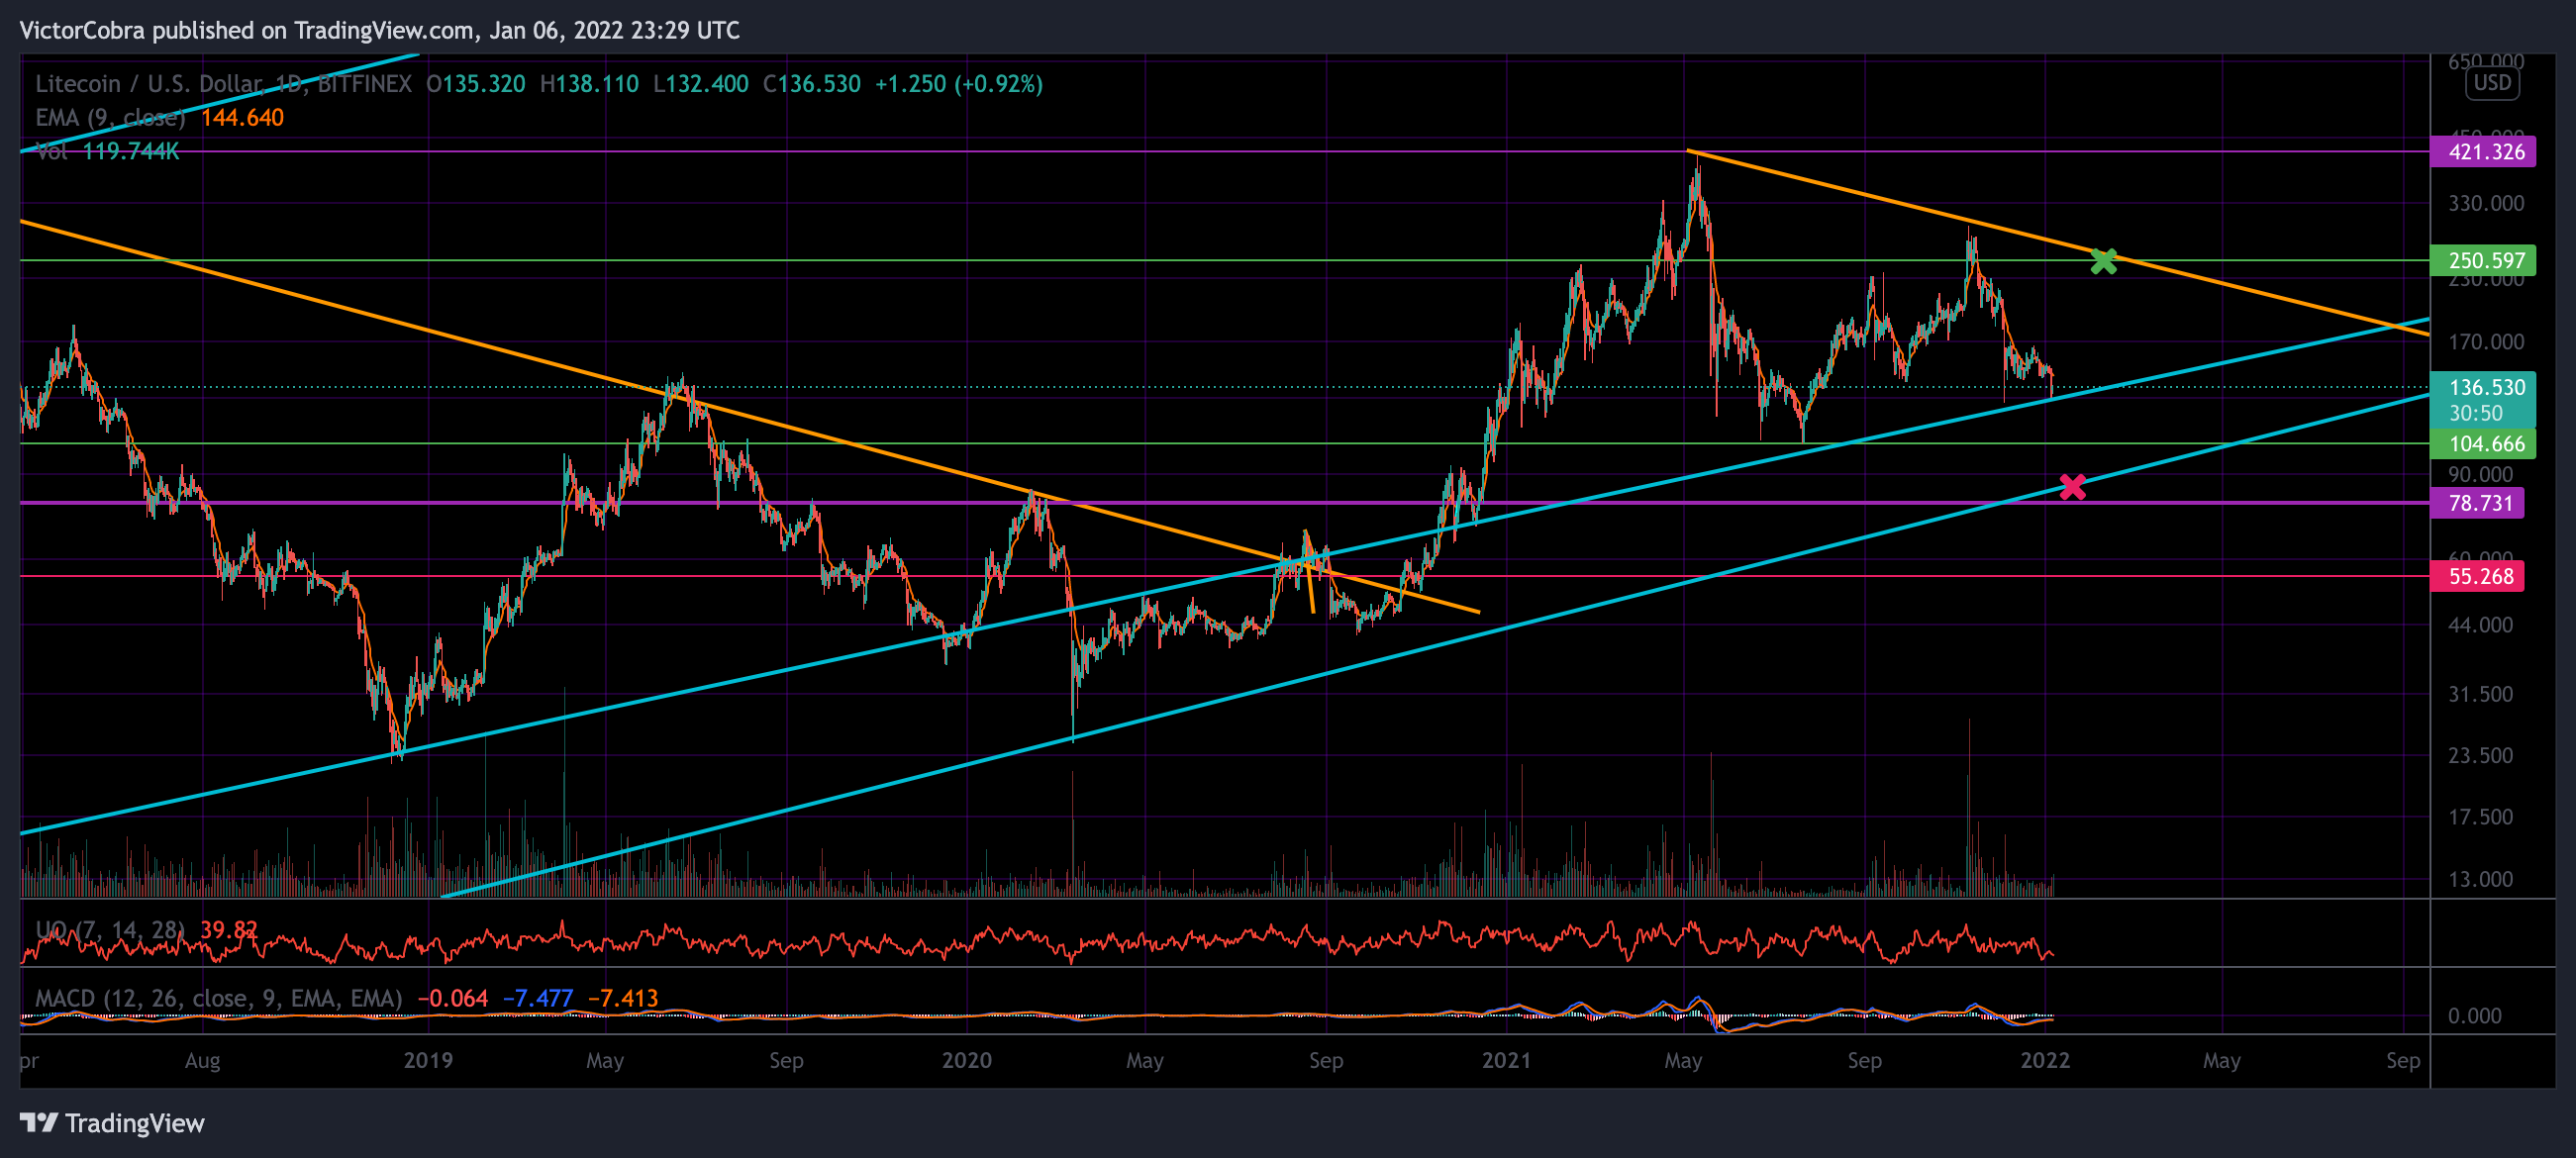Click the 44.000 price scale label

point(2480,625)
